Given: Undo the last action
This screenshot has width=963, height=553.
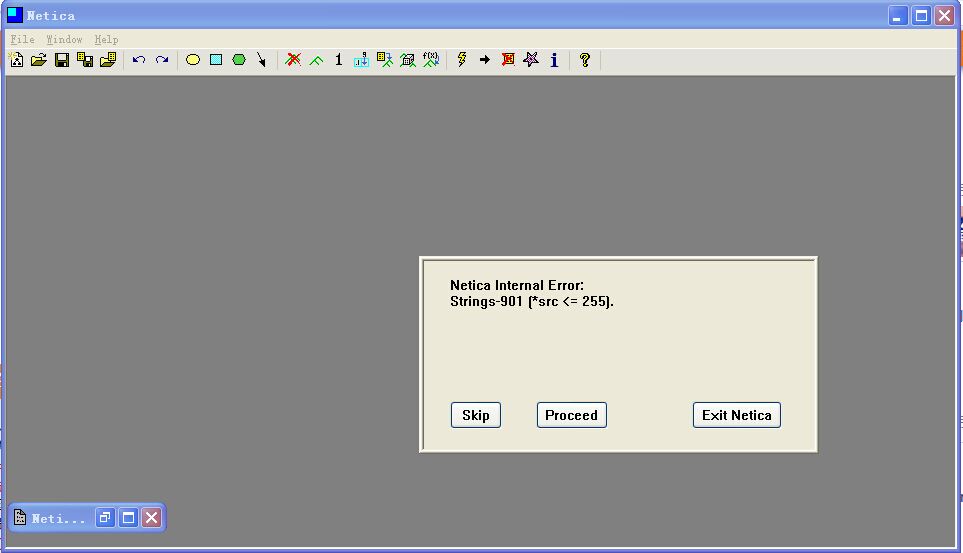Looking at the screenshot, I should (139, 60).
